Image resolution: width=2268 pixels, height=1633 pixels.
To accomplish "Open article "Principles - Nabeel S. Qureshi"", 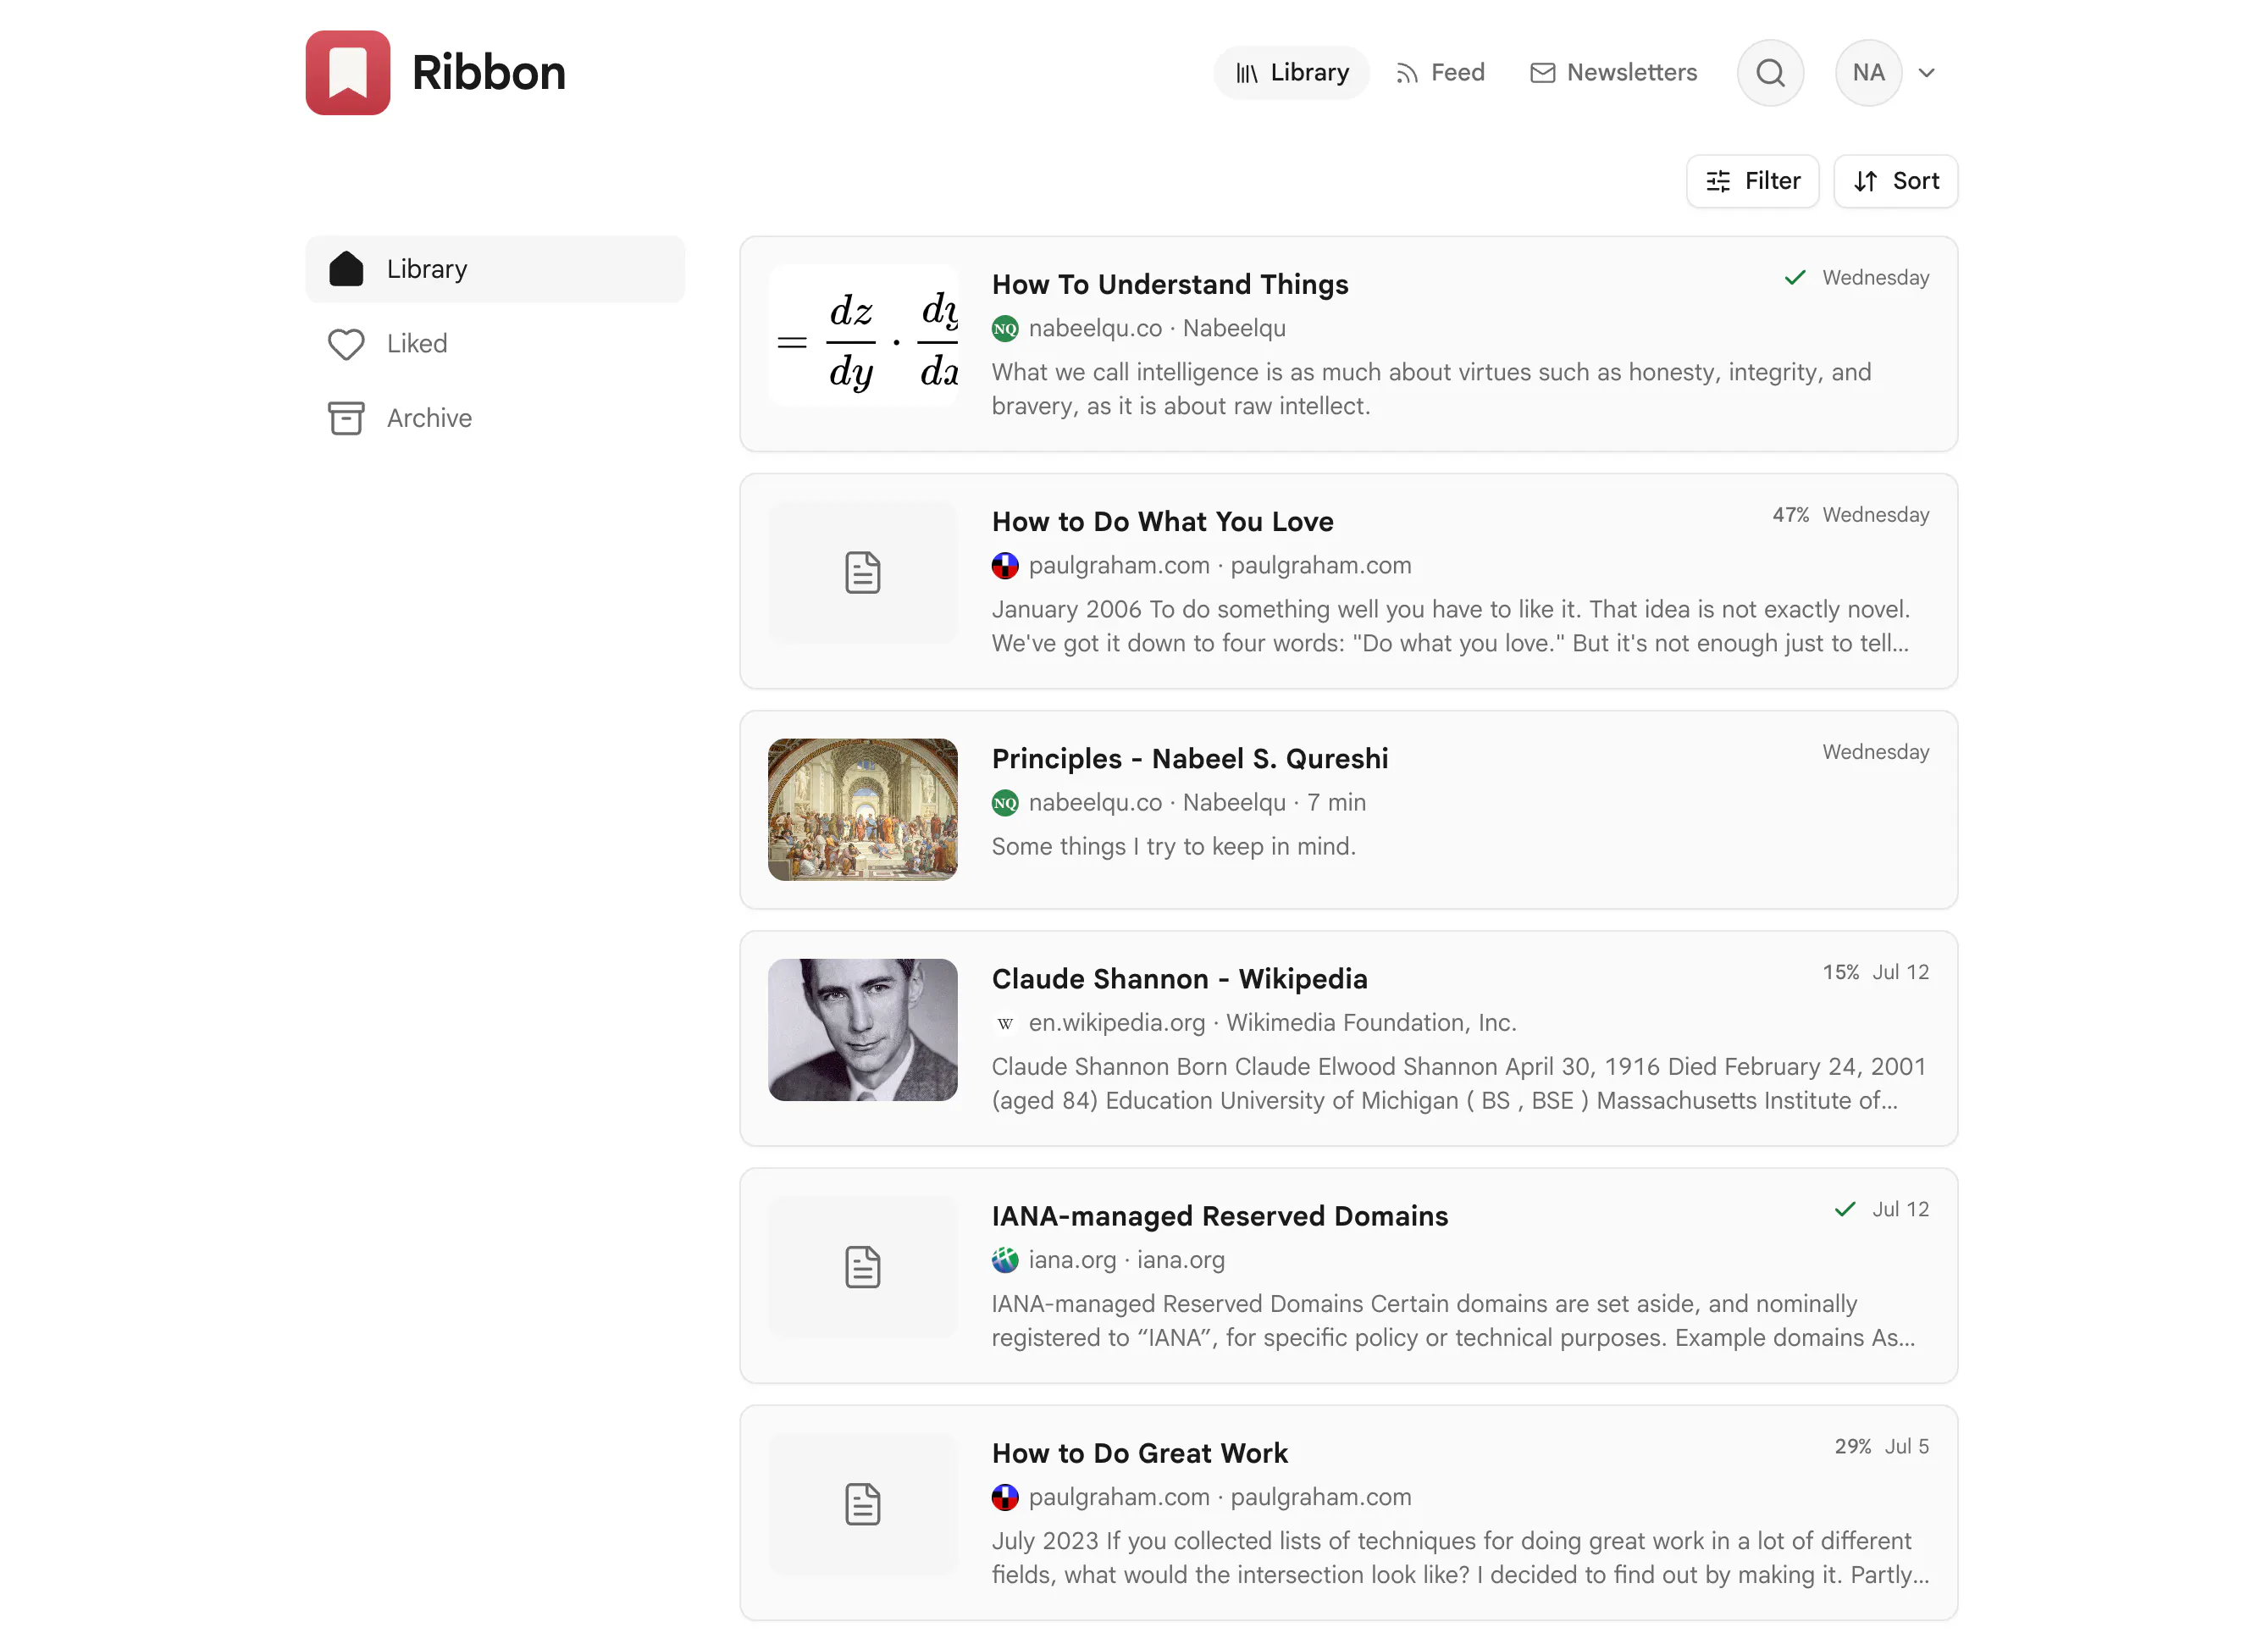I will point(1189,759).
